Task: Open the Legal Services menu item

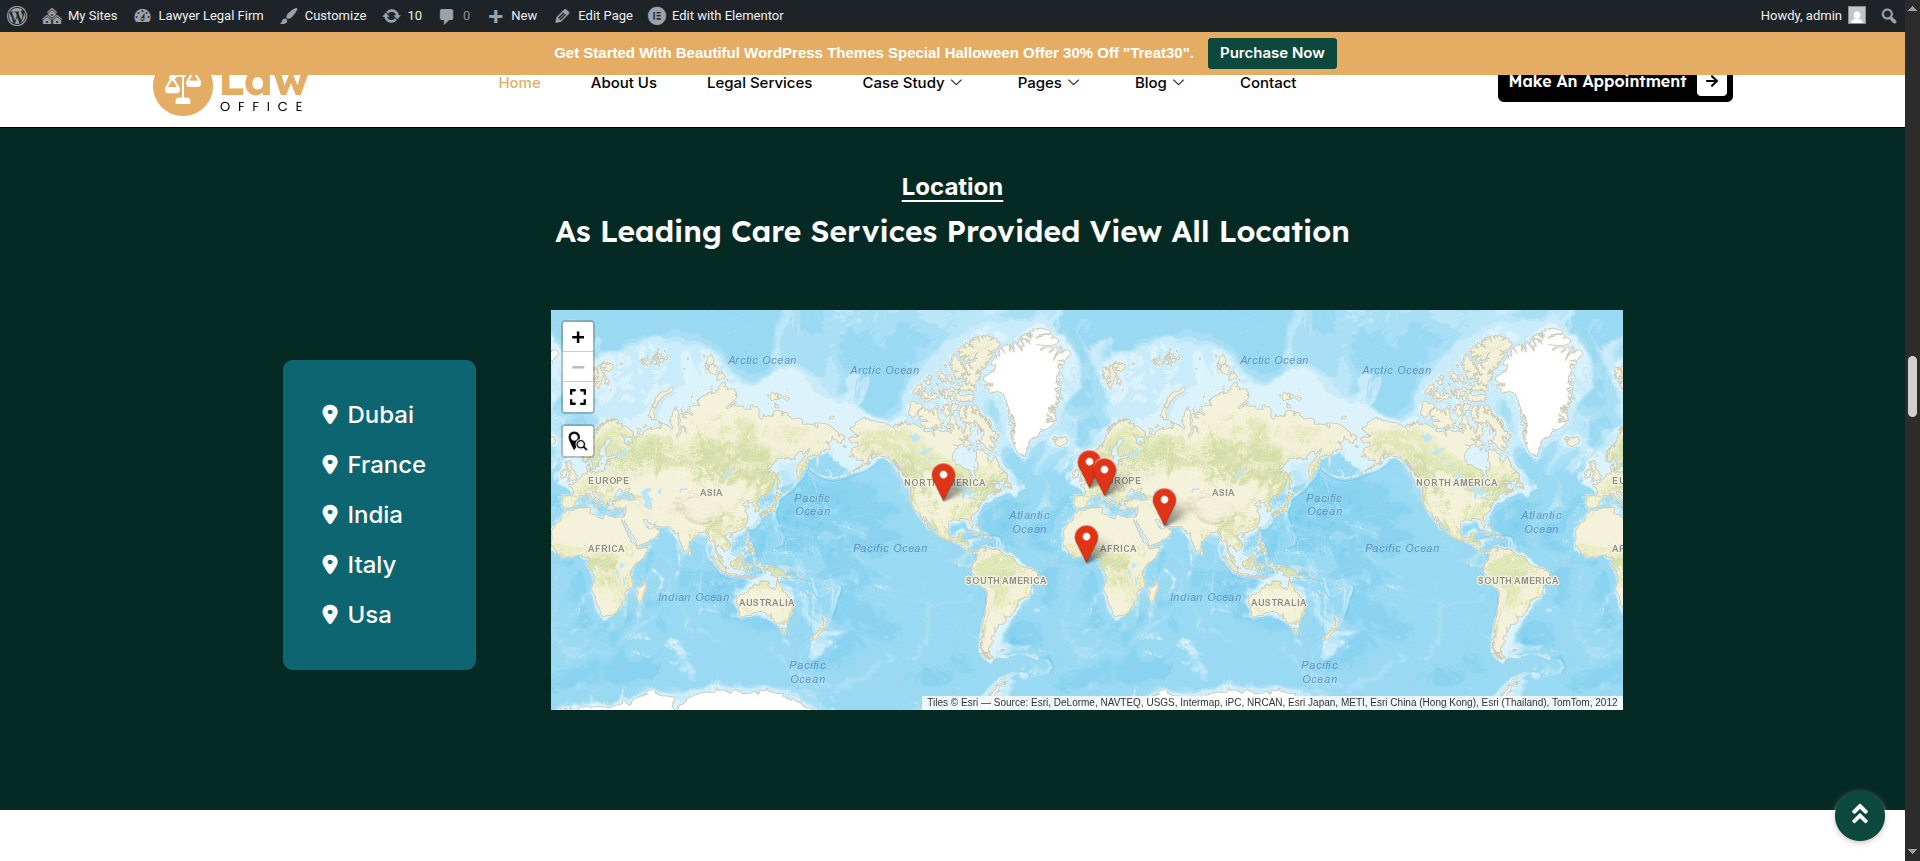Action: click(759, 83)
